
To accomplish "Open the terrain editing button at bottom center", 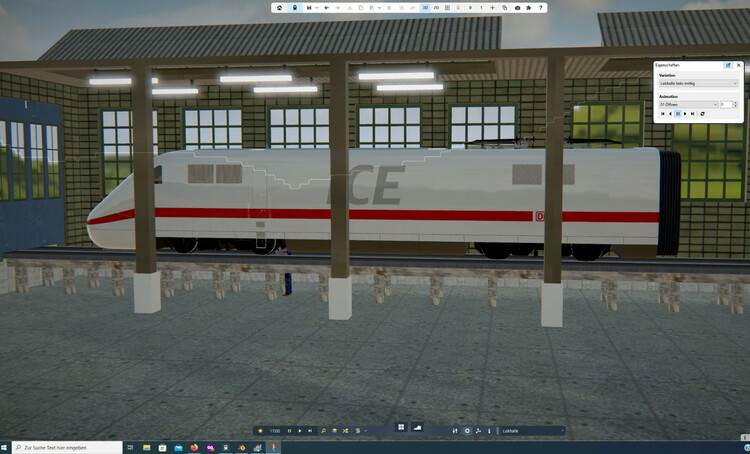I will point(418,427).
